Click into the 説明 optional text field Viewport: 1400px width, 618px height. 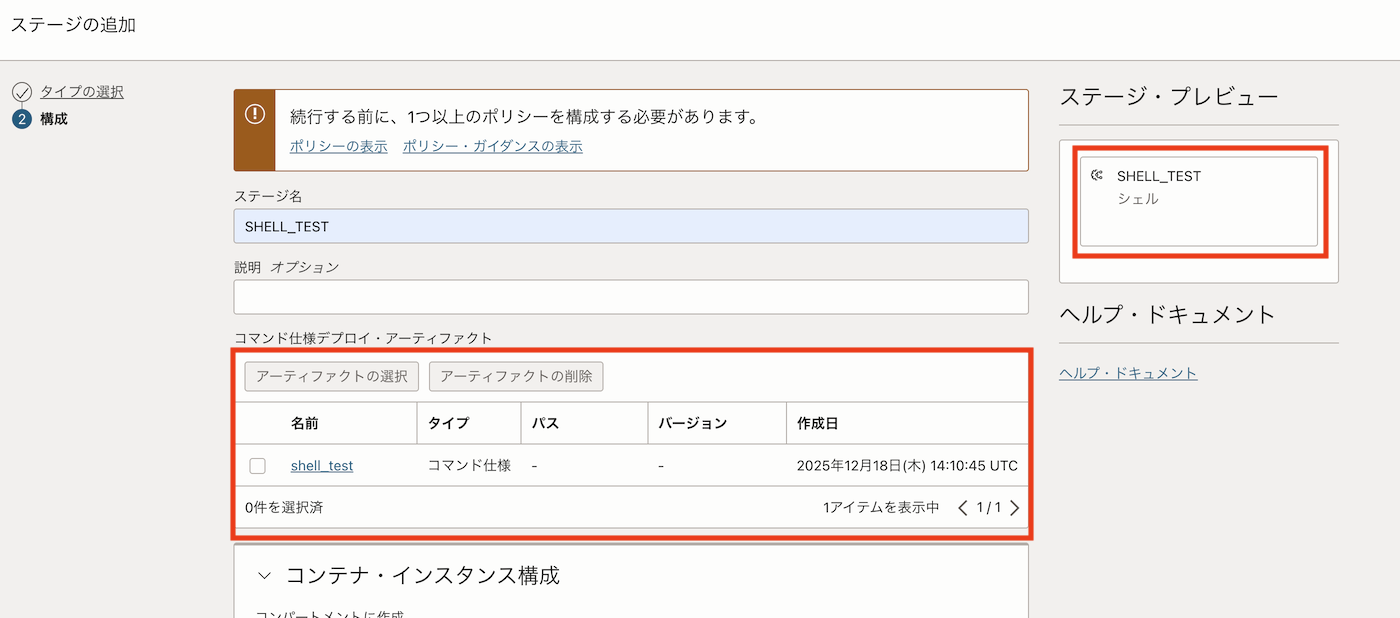(630, 297)
